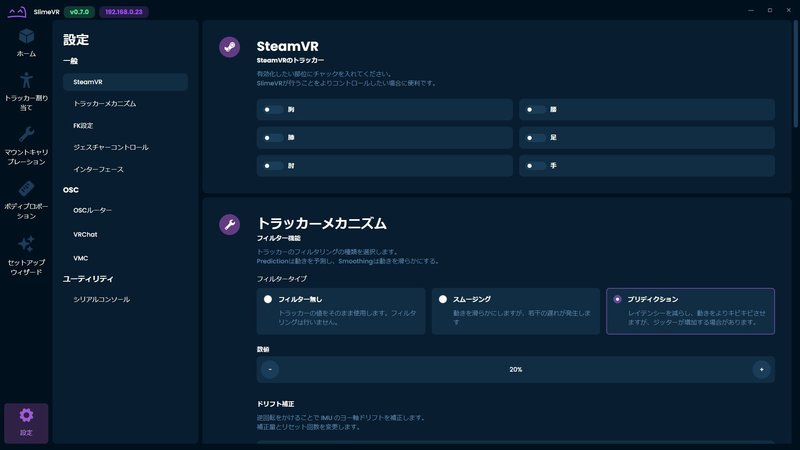Increase the filter amount with plus button

pos(761,369)
